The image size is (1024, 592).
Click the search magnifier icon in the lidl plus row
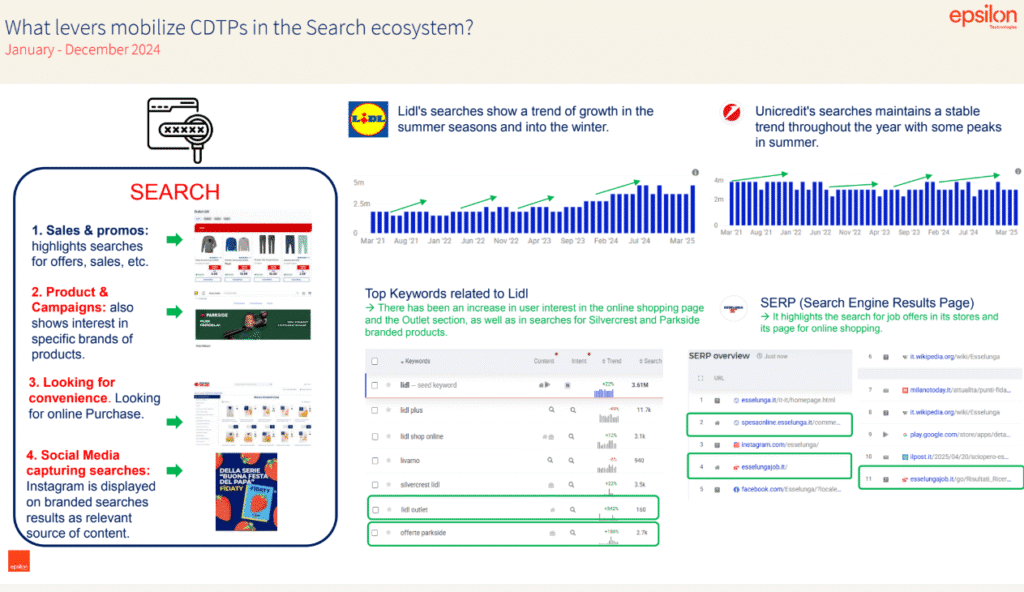(552, 410)
